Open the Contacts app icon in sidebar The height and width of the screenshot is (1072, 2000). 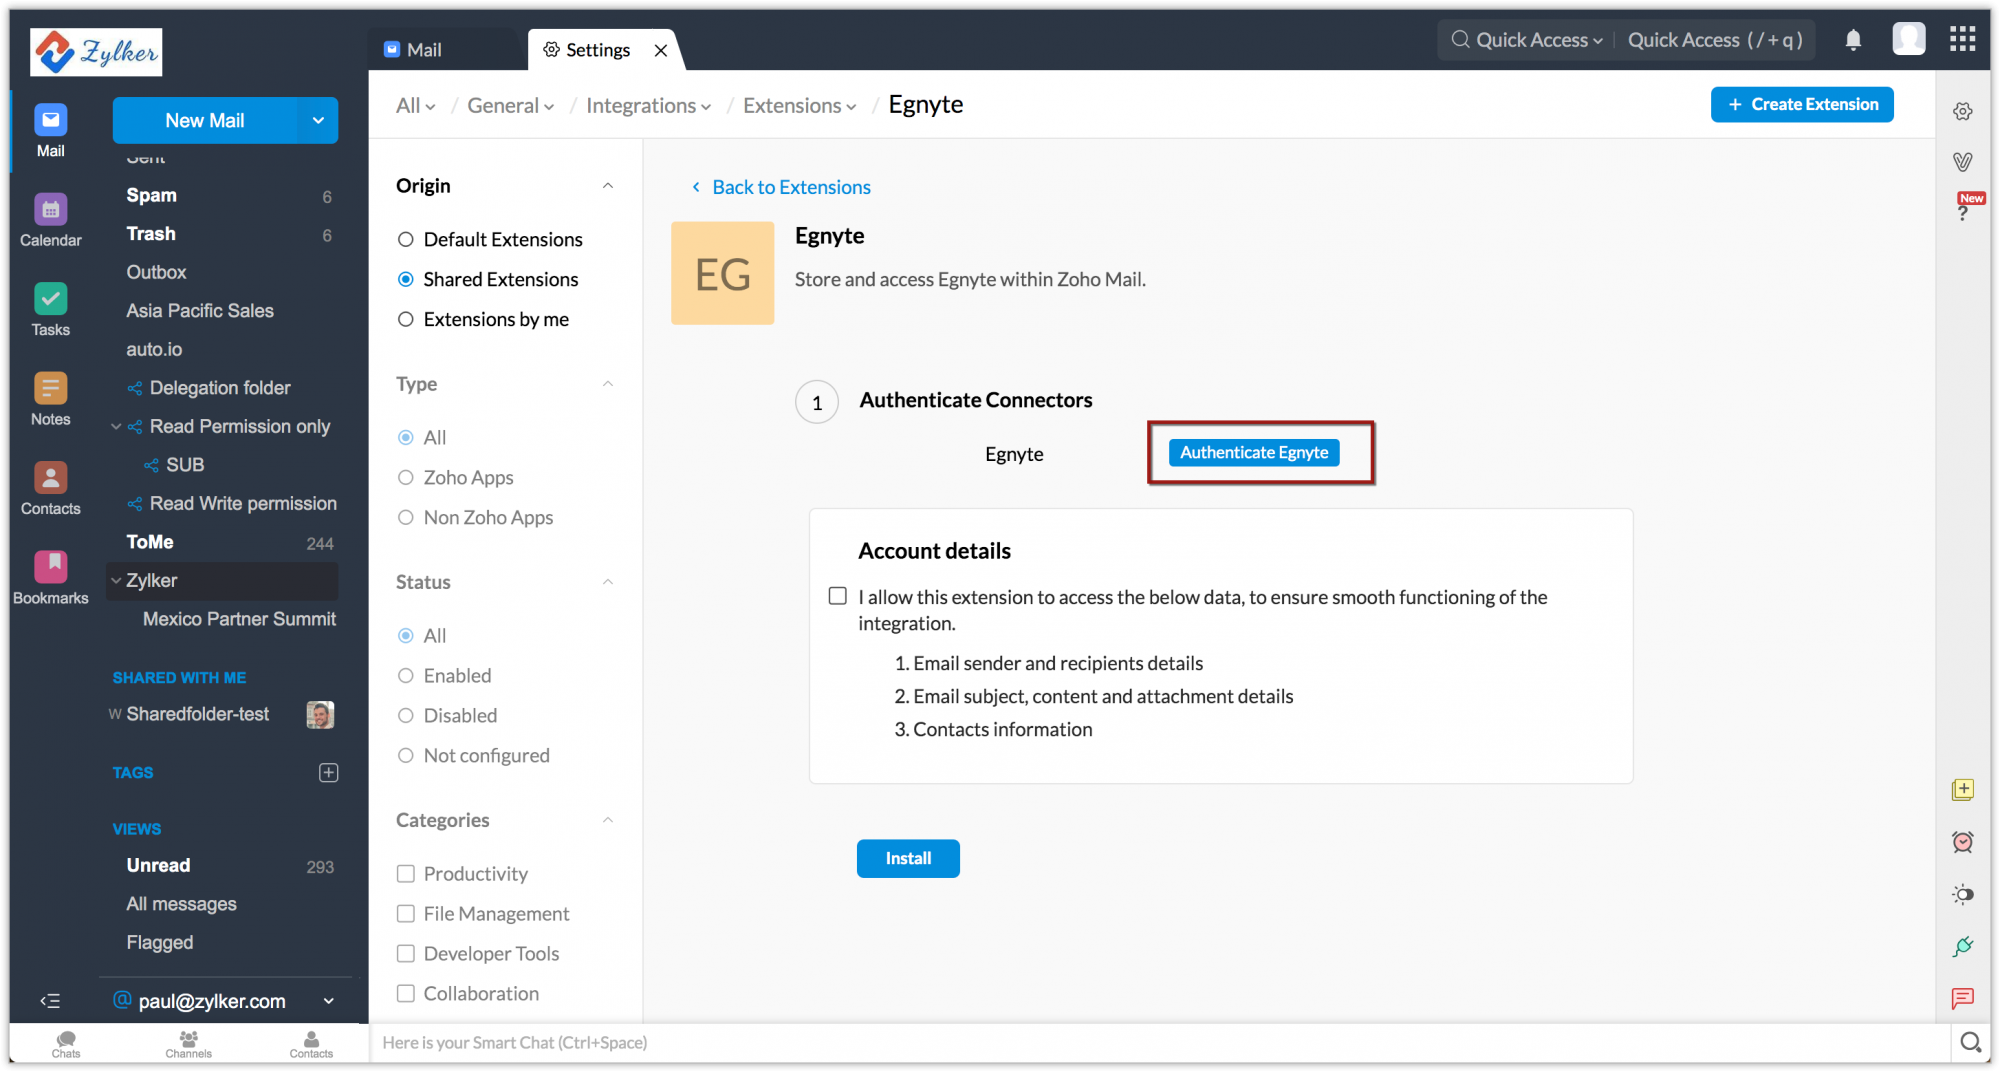(51, 488)
